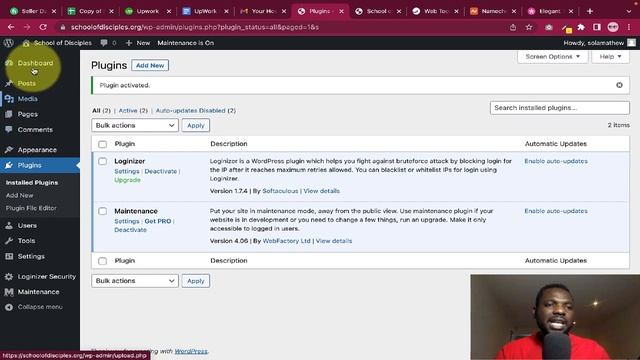Expand the Help panel
This screenshot has width=640, height=360.
(x=610, y=57)
